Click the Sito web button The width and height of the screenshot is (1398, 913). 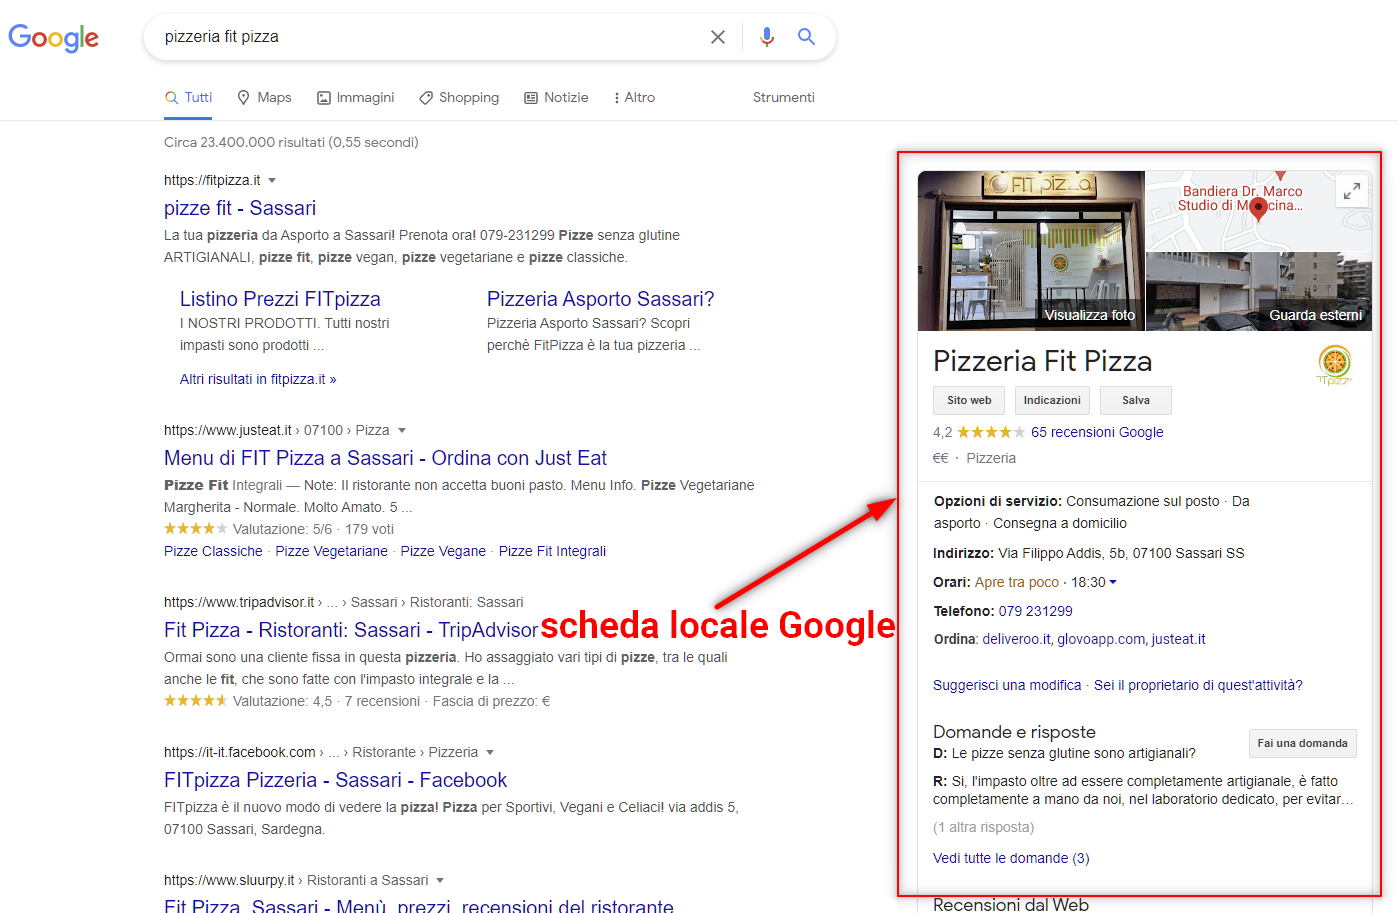969,400
